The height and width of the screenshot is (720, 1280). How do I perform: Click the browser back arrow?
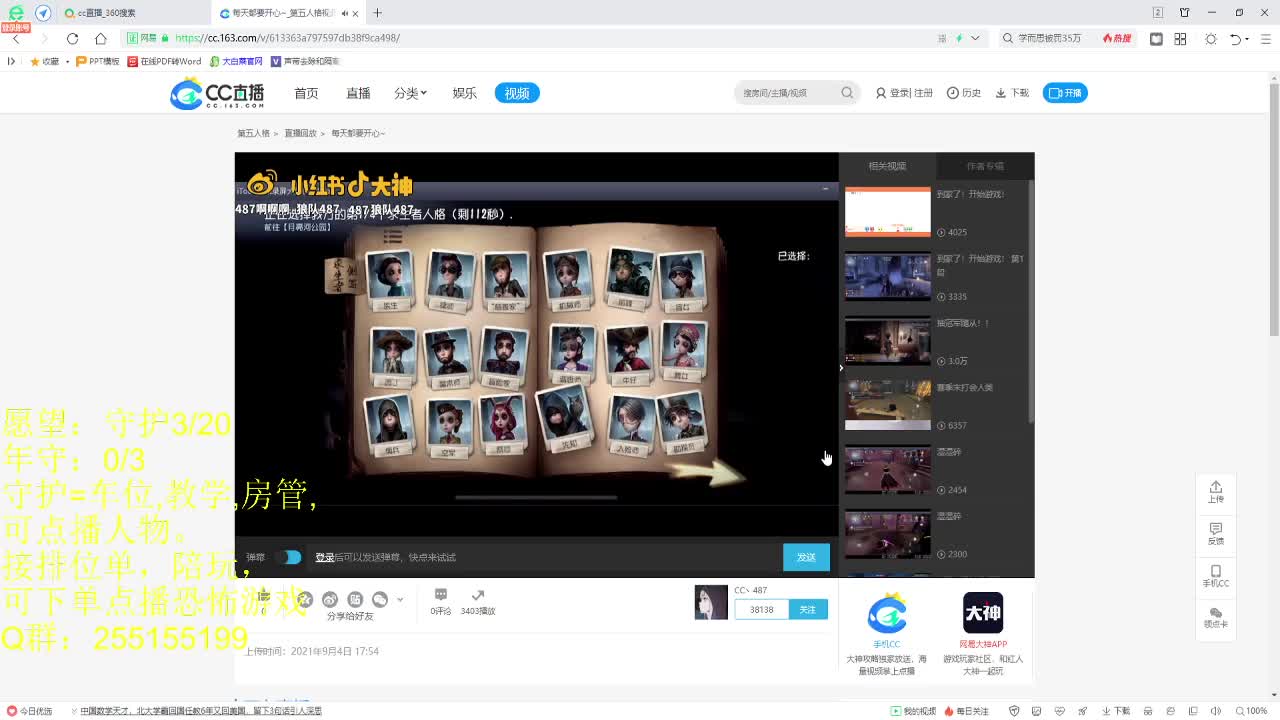click(16, 38)
